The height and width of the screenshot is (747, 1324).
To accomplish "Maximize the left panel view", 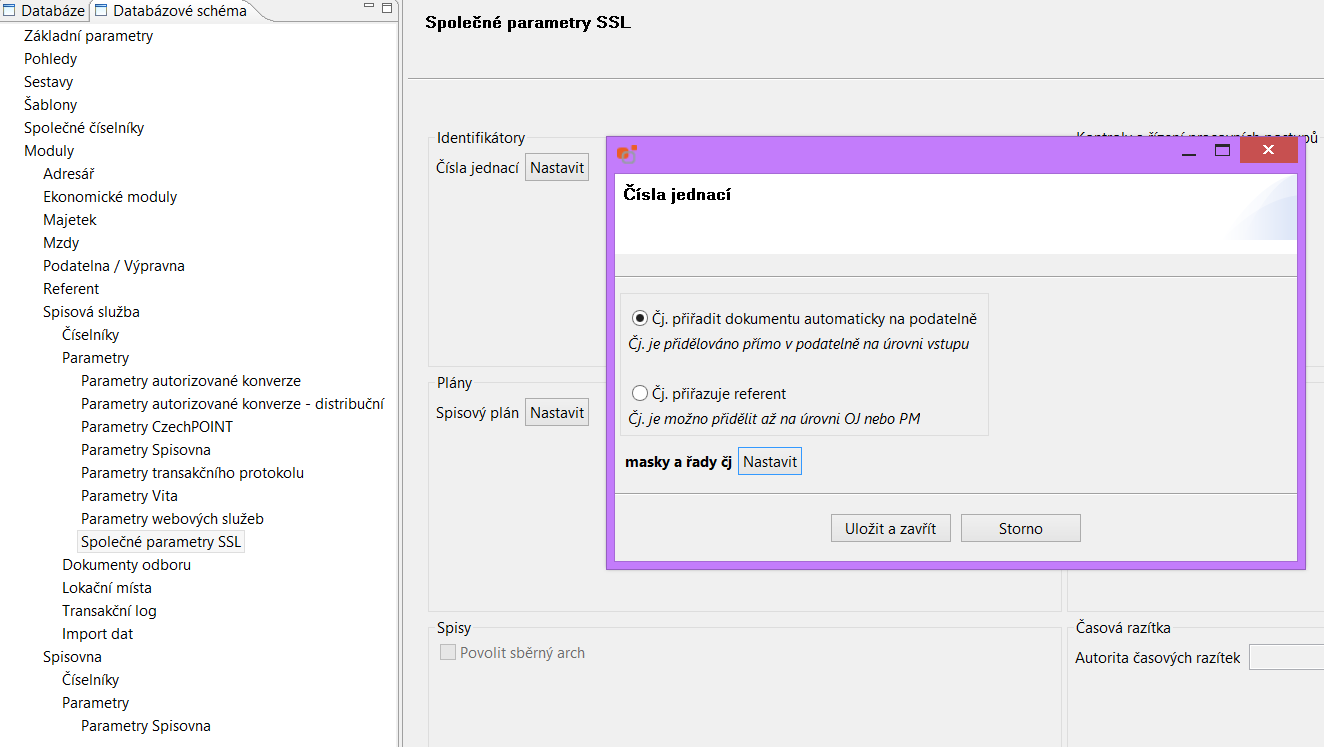I will pyautogui.click(x=386, y=10).
